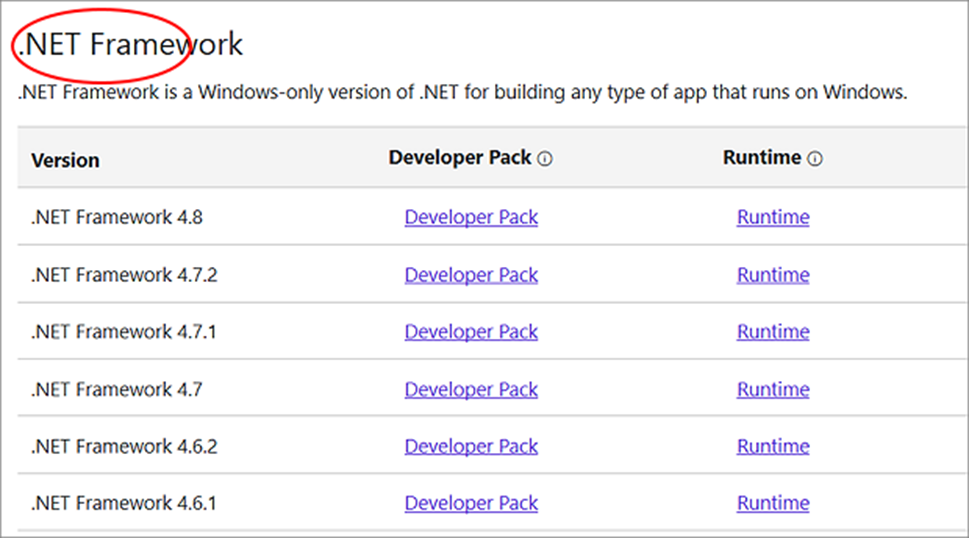Open Developer Pack link for .NET Framework 4.8
The height and width of the screenshot is (538, 969).
tap(471, 217)
